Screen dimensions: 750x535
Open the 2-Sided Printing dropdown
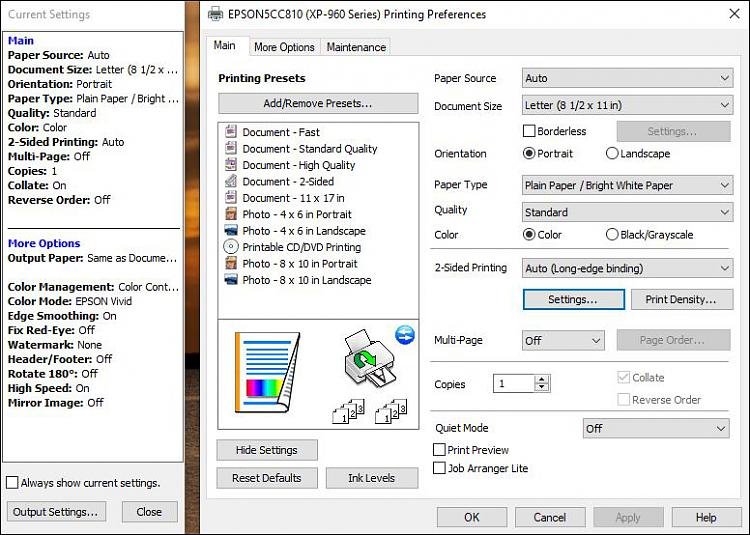(x=627, y=268)
